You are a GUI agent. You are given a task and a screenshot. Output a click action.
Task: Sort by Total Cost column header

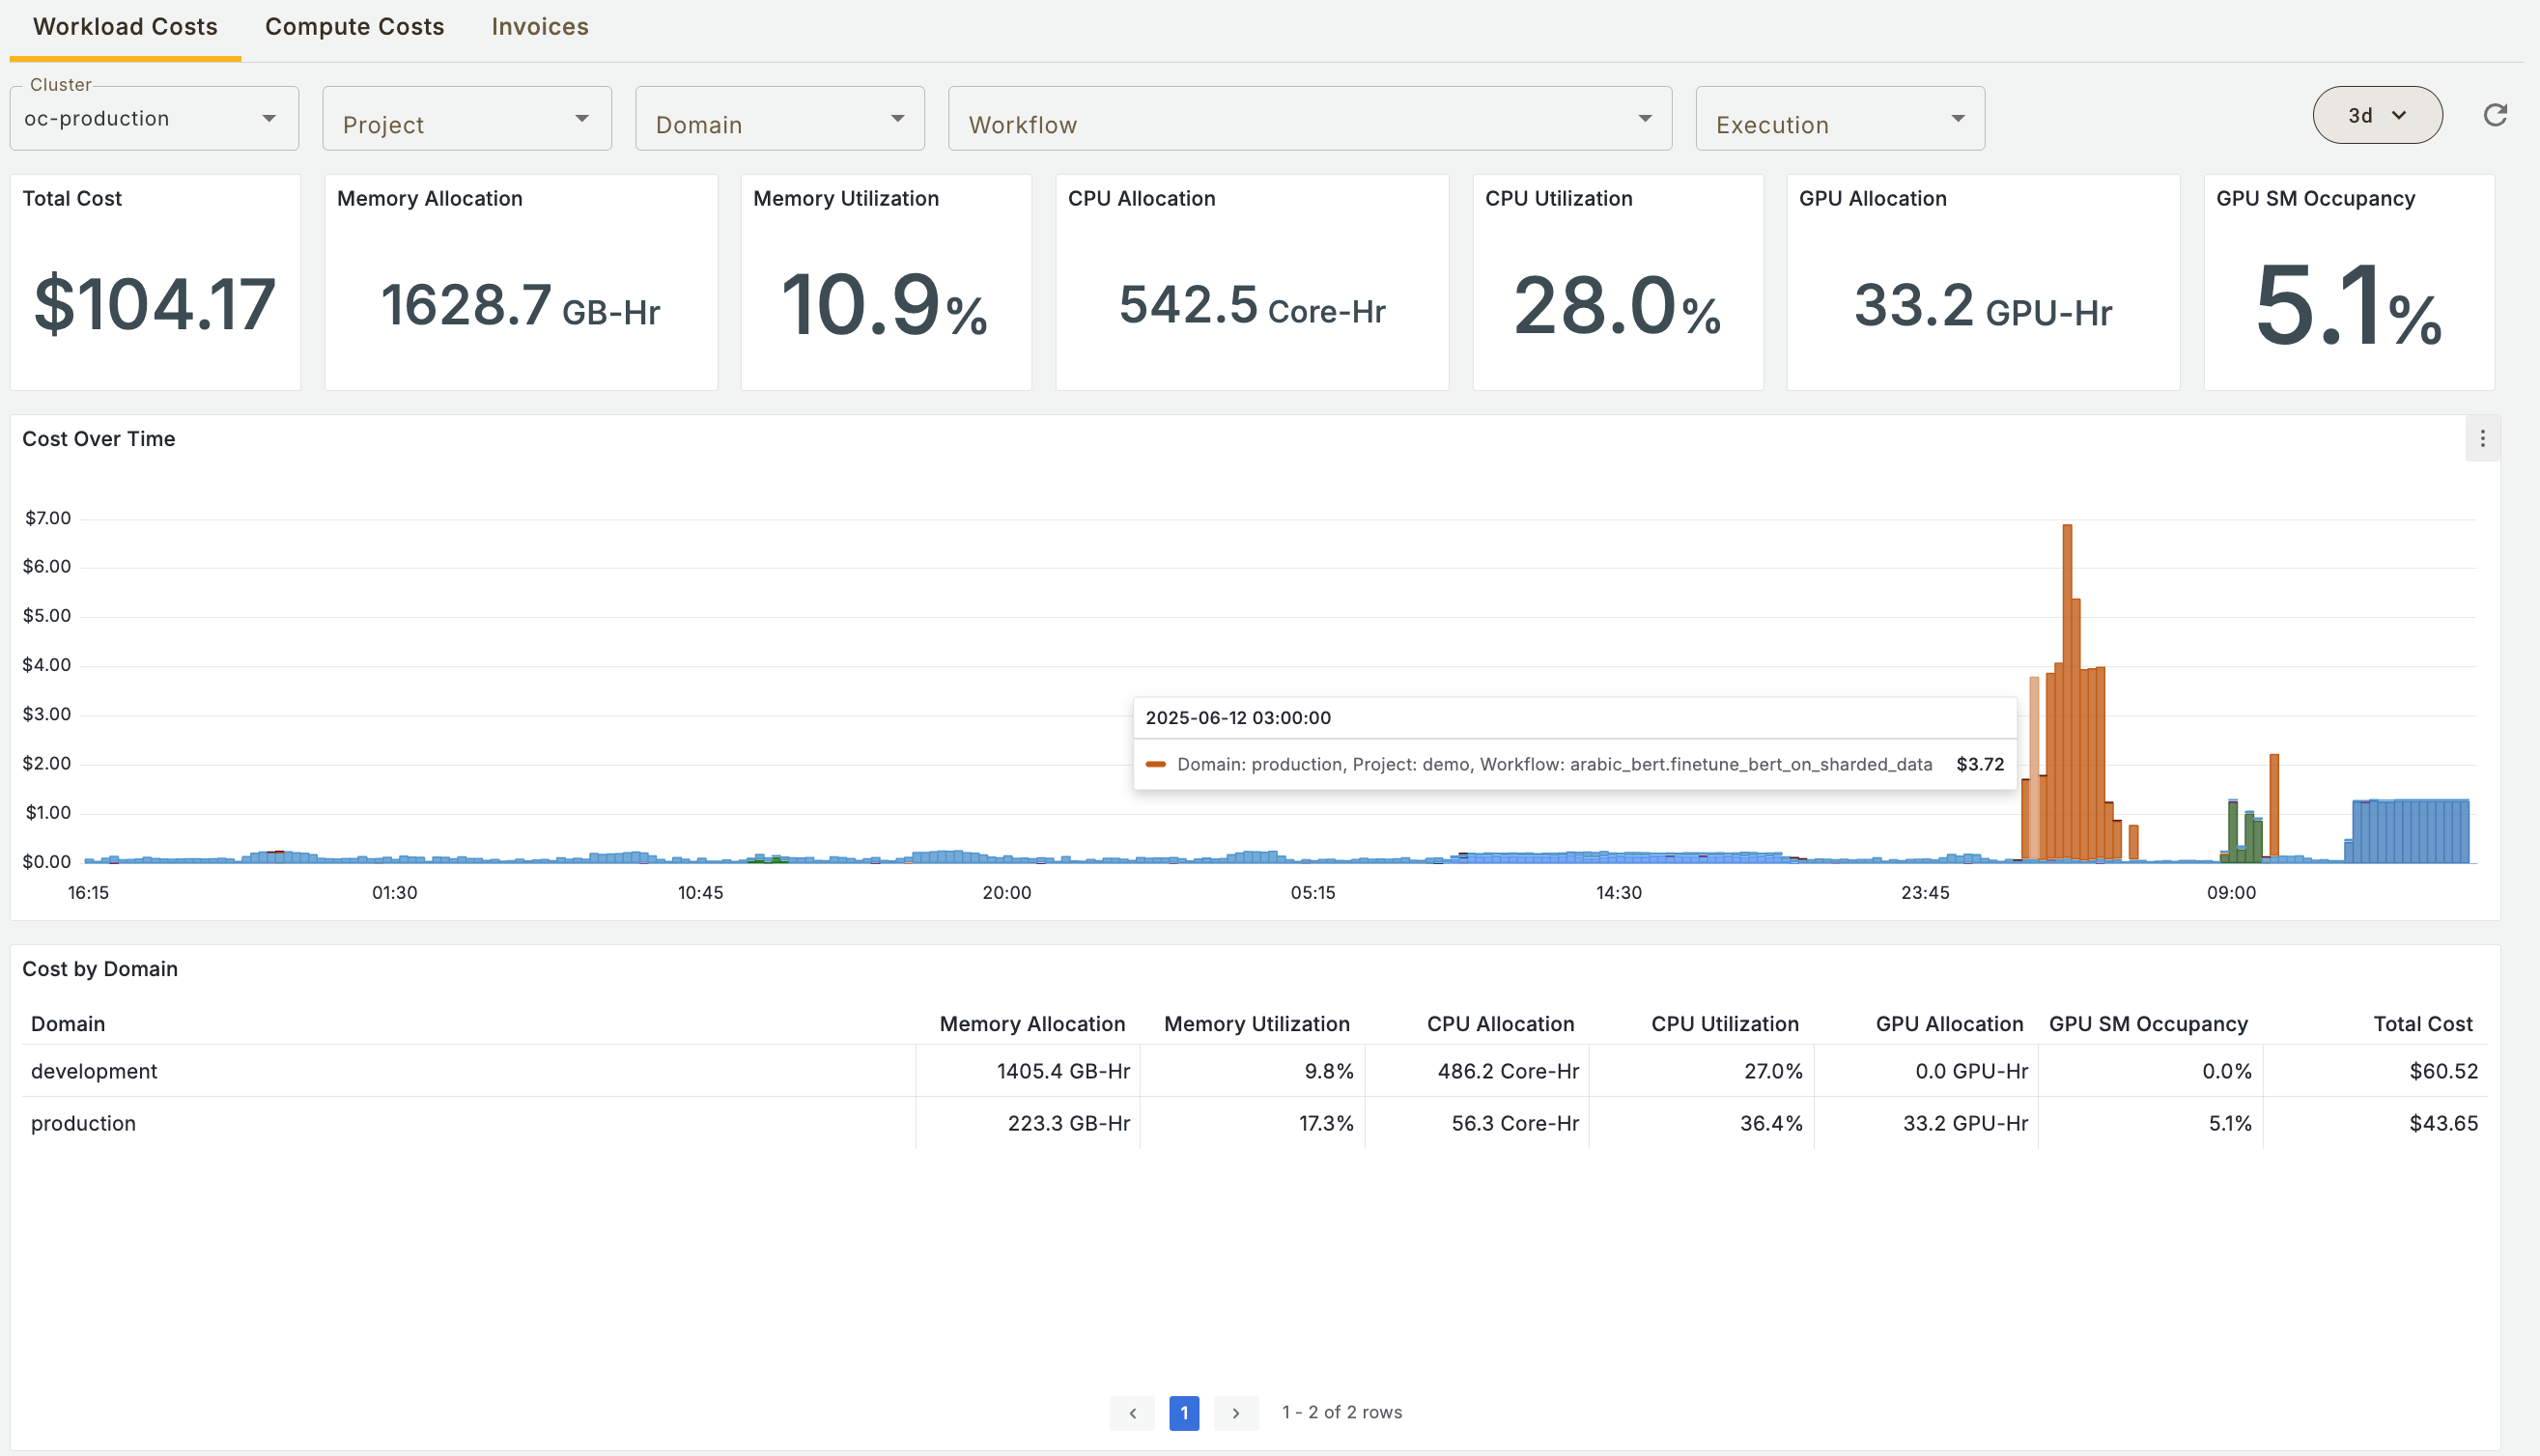[x=2422, y=1024]
